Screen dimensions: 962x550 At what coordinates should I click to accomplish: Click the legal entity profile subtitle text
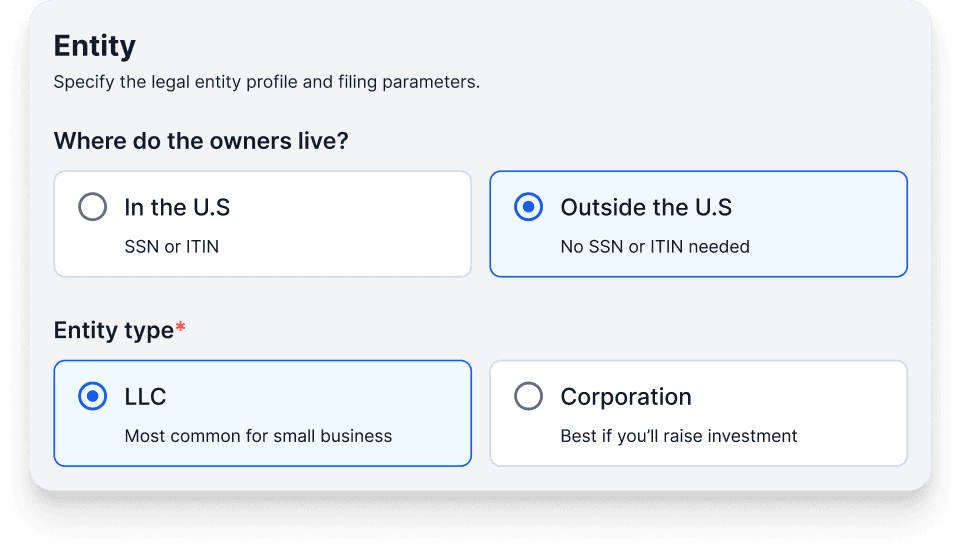click(267, 82)
